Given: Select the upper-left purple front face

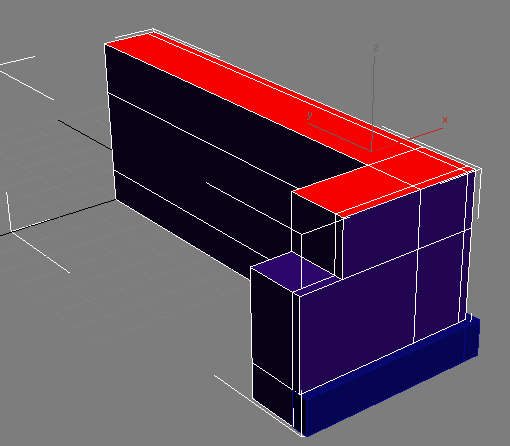Looking at the screenshot, I should 380,233.
